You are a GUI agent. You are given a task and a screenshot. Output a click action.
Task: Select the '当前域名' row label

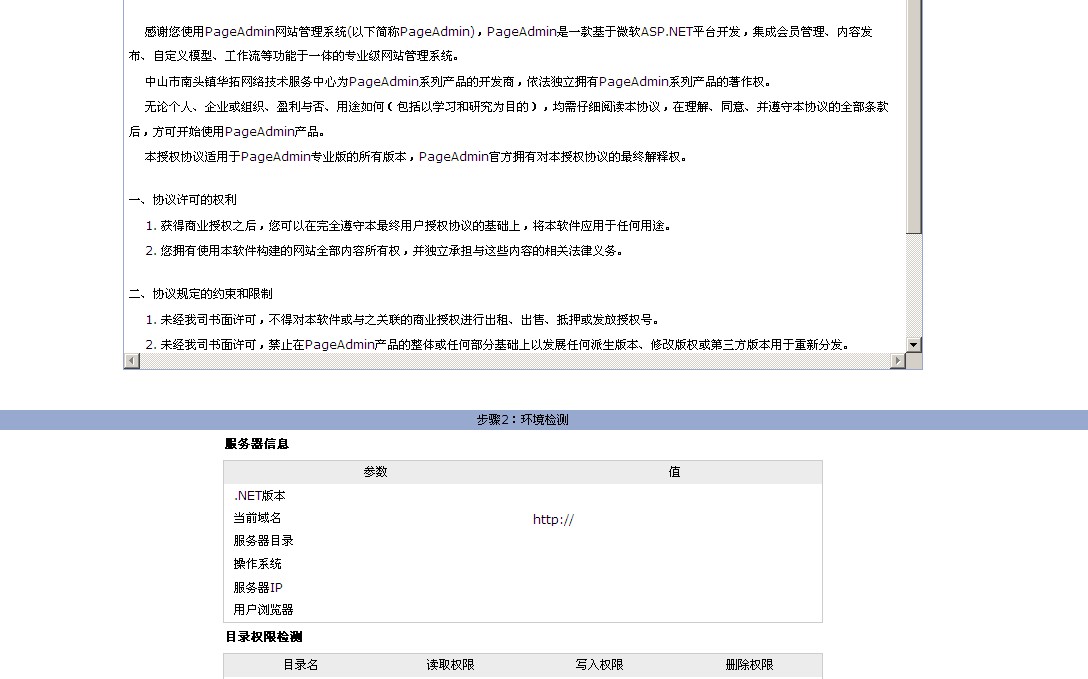pyautogui.click(x=257, y=518)
